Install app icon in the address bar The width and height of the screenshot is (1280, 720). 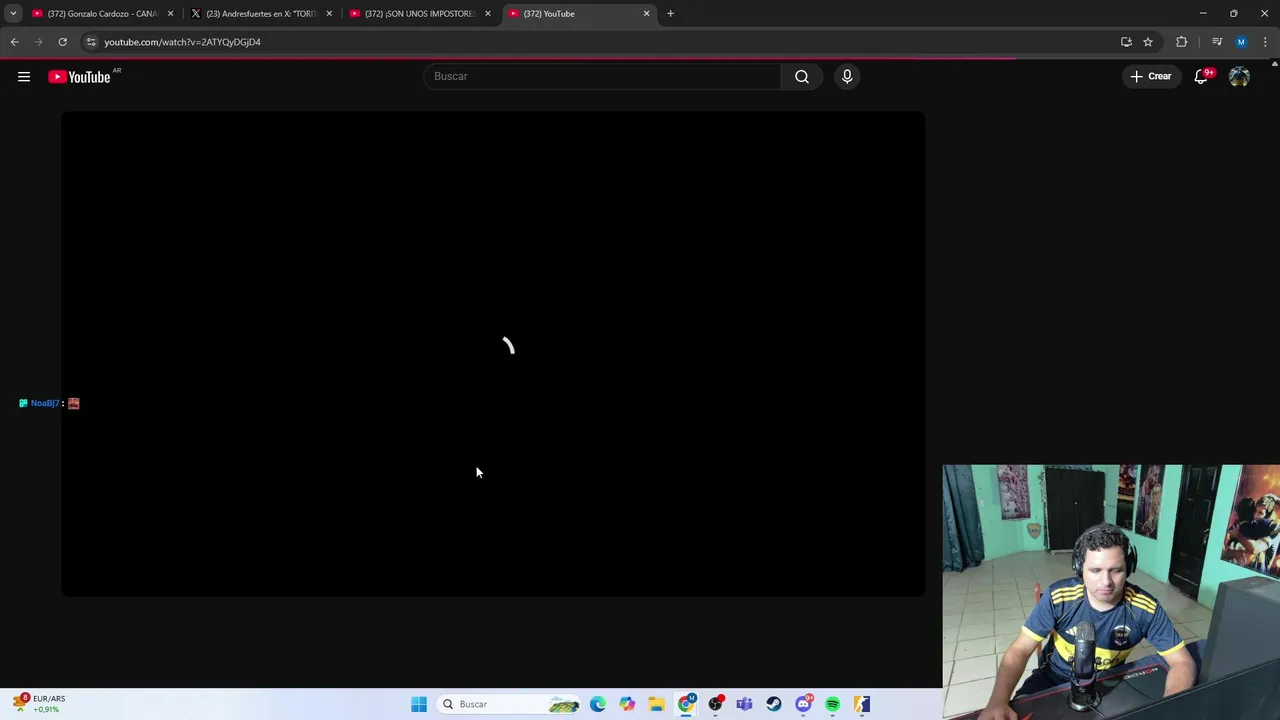(1126, 42)
